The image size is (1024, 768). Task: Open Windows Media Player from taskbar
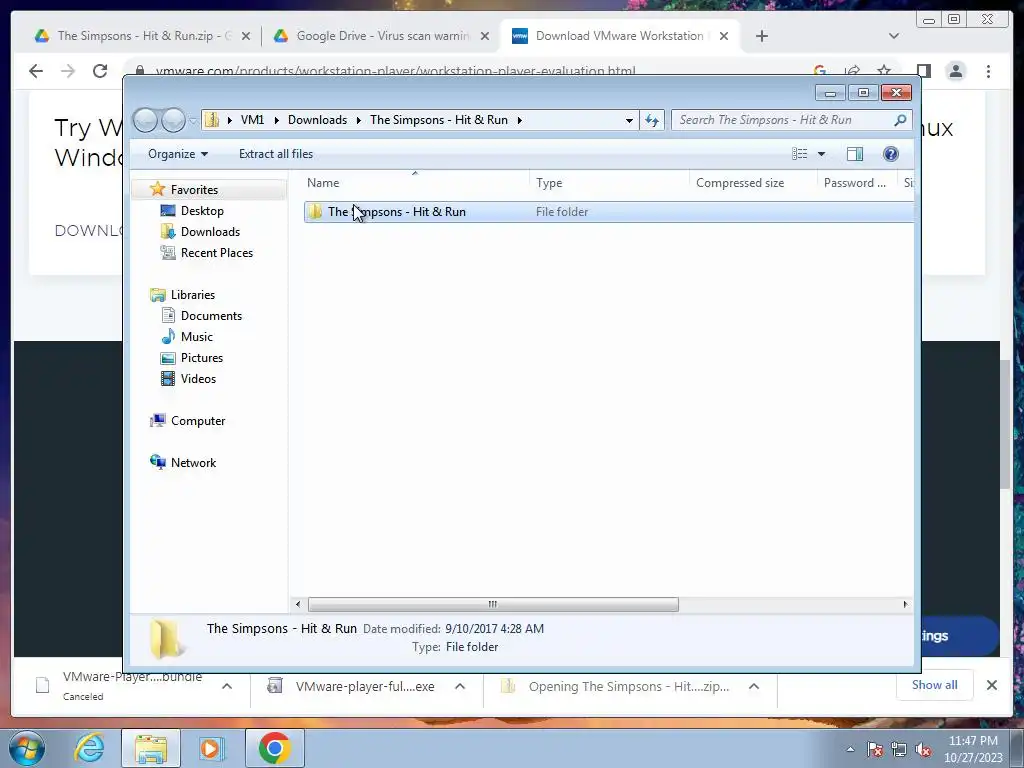point(211,748)
